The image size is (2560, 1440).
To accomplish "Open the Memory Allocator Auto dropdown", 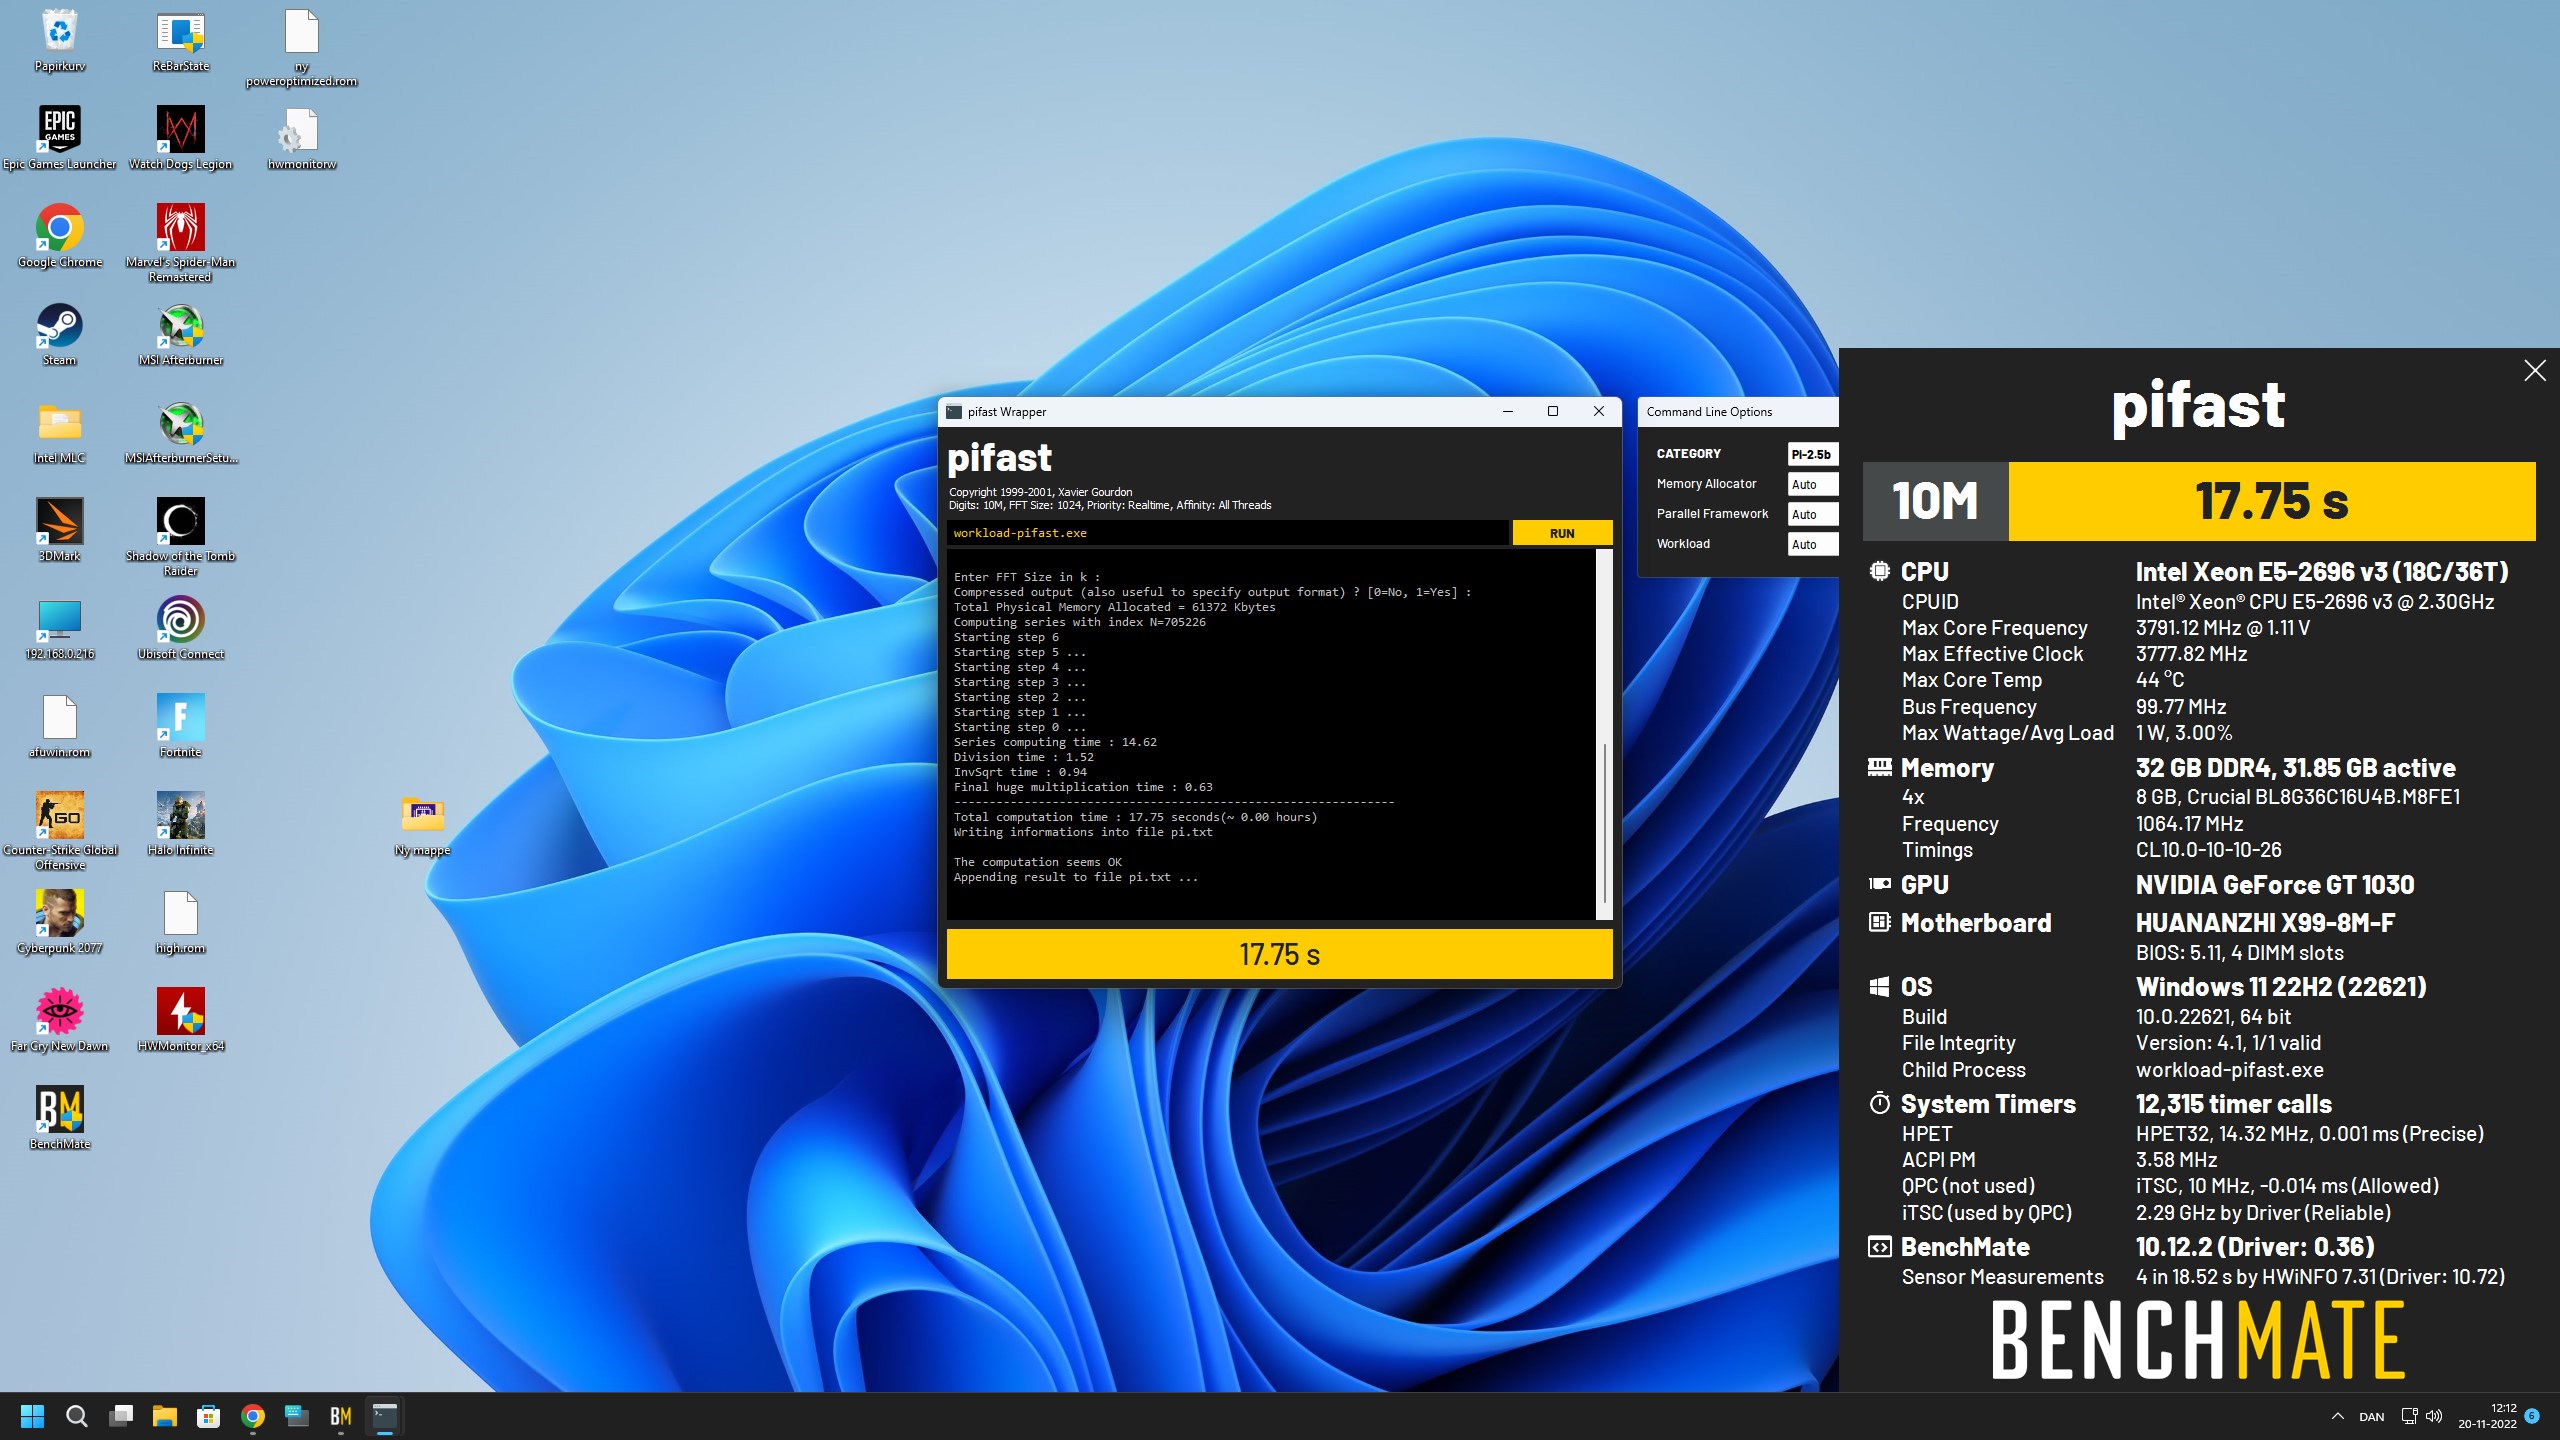I will tap(1812, 484).
